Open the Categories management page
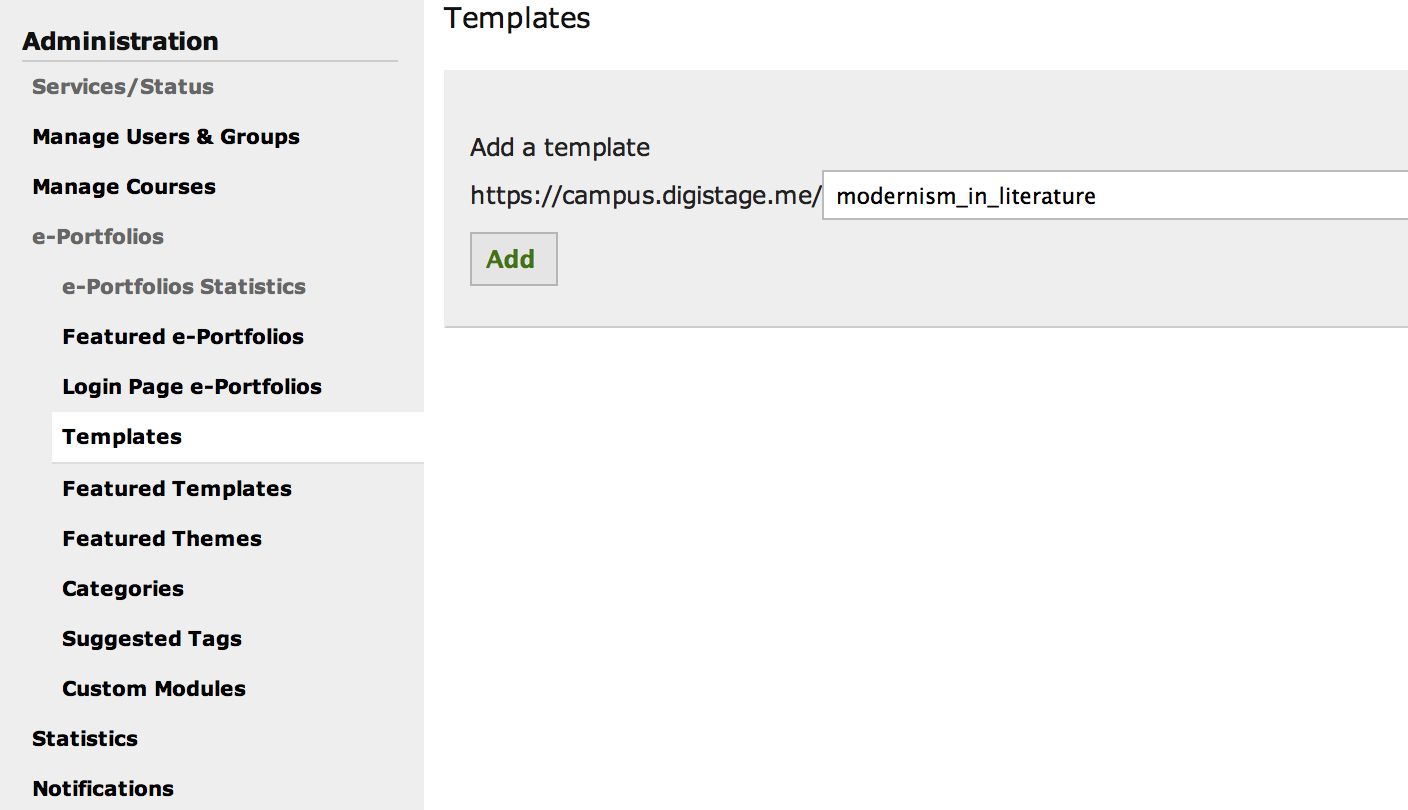This screenshot has height=810, width=1408. tap(123, 588)
